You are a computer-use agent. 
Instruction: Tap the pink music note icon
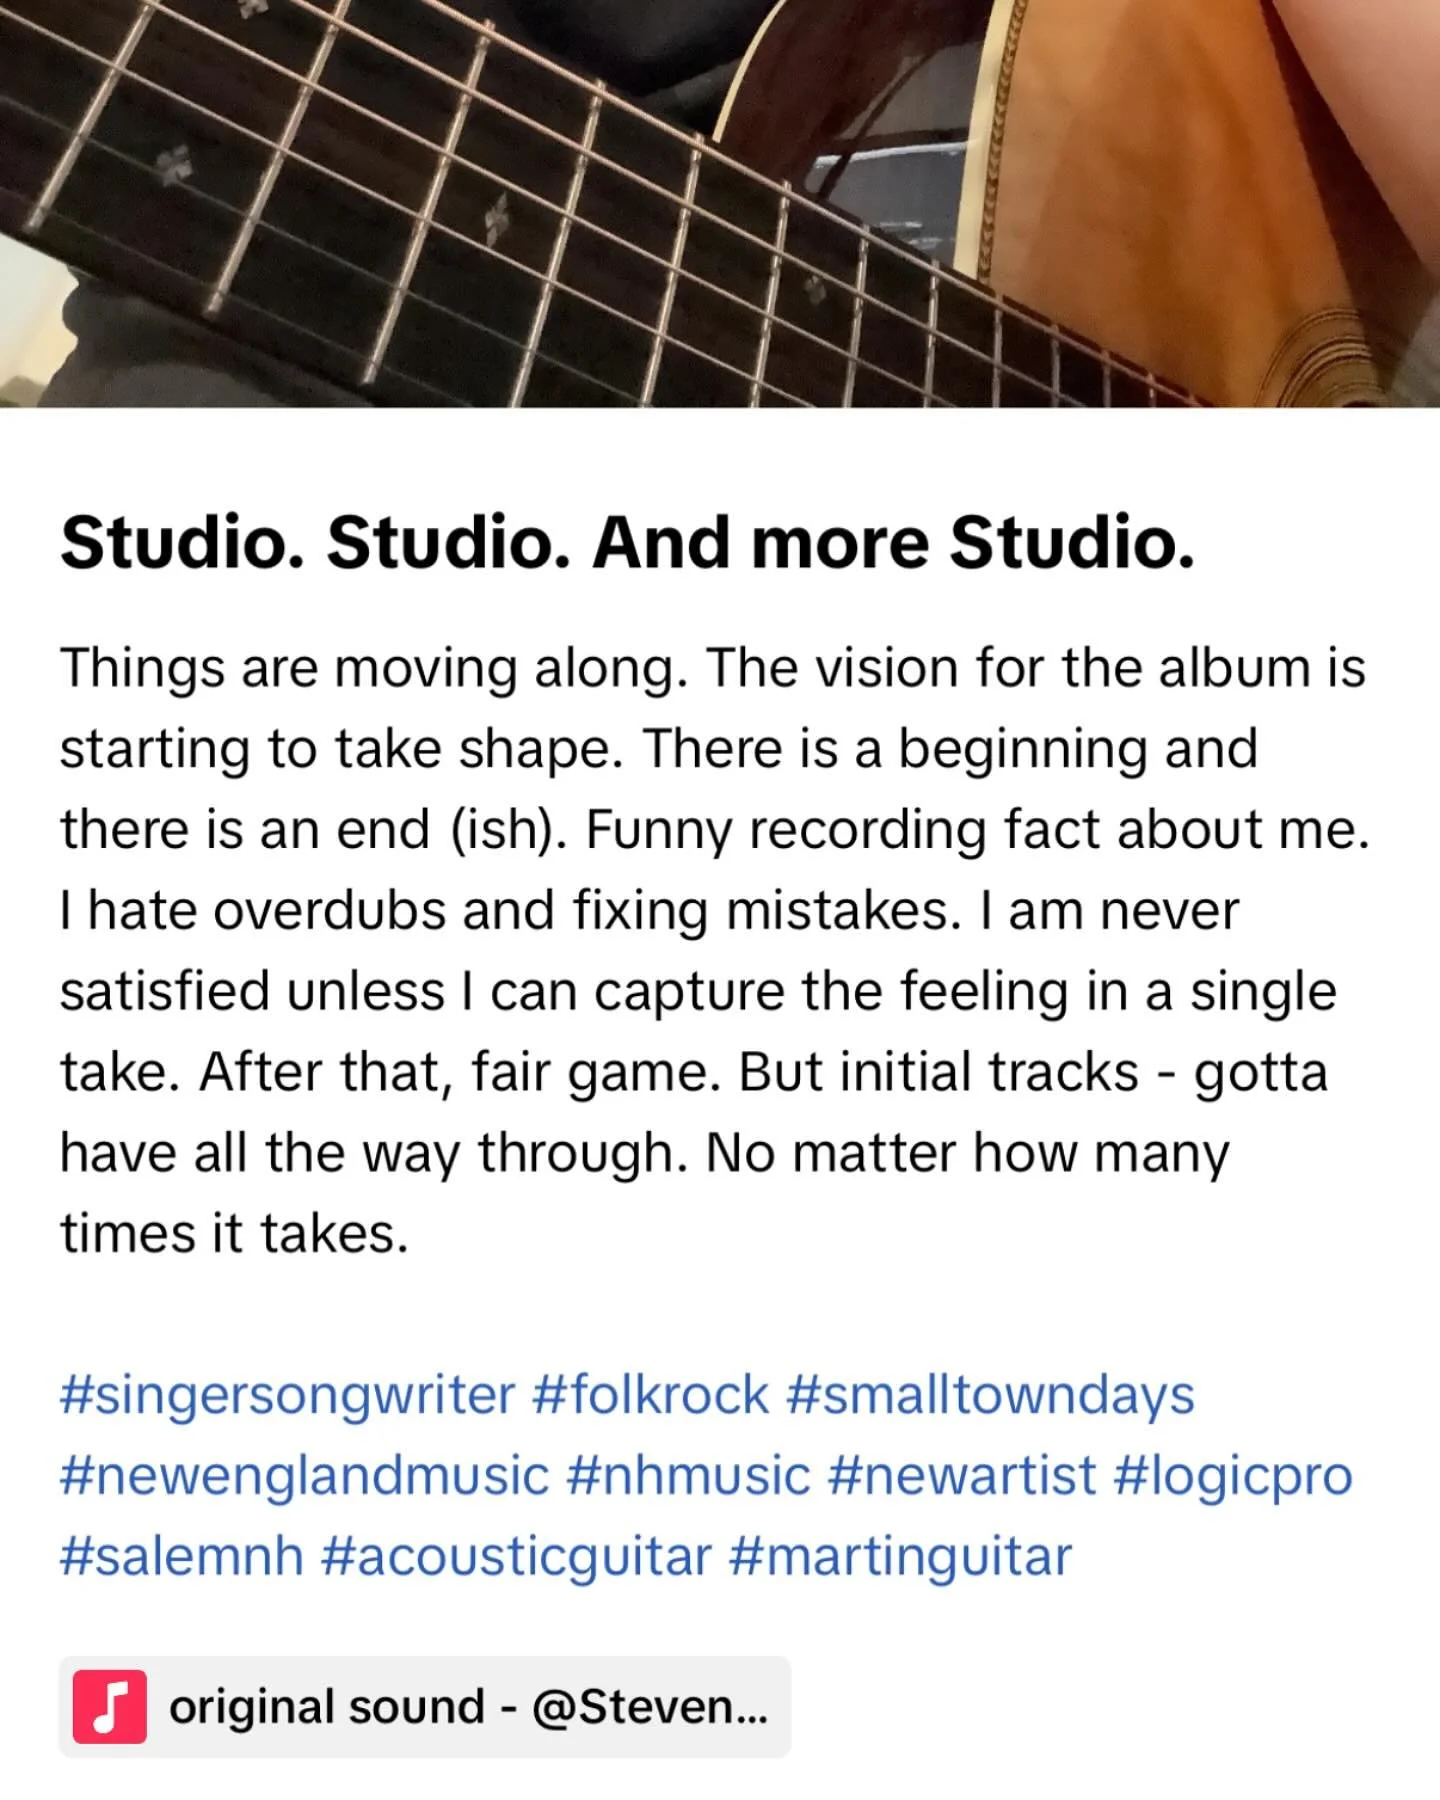[x=110, y=1707]
